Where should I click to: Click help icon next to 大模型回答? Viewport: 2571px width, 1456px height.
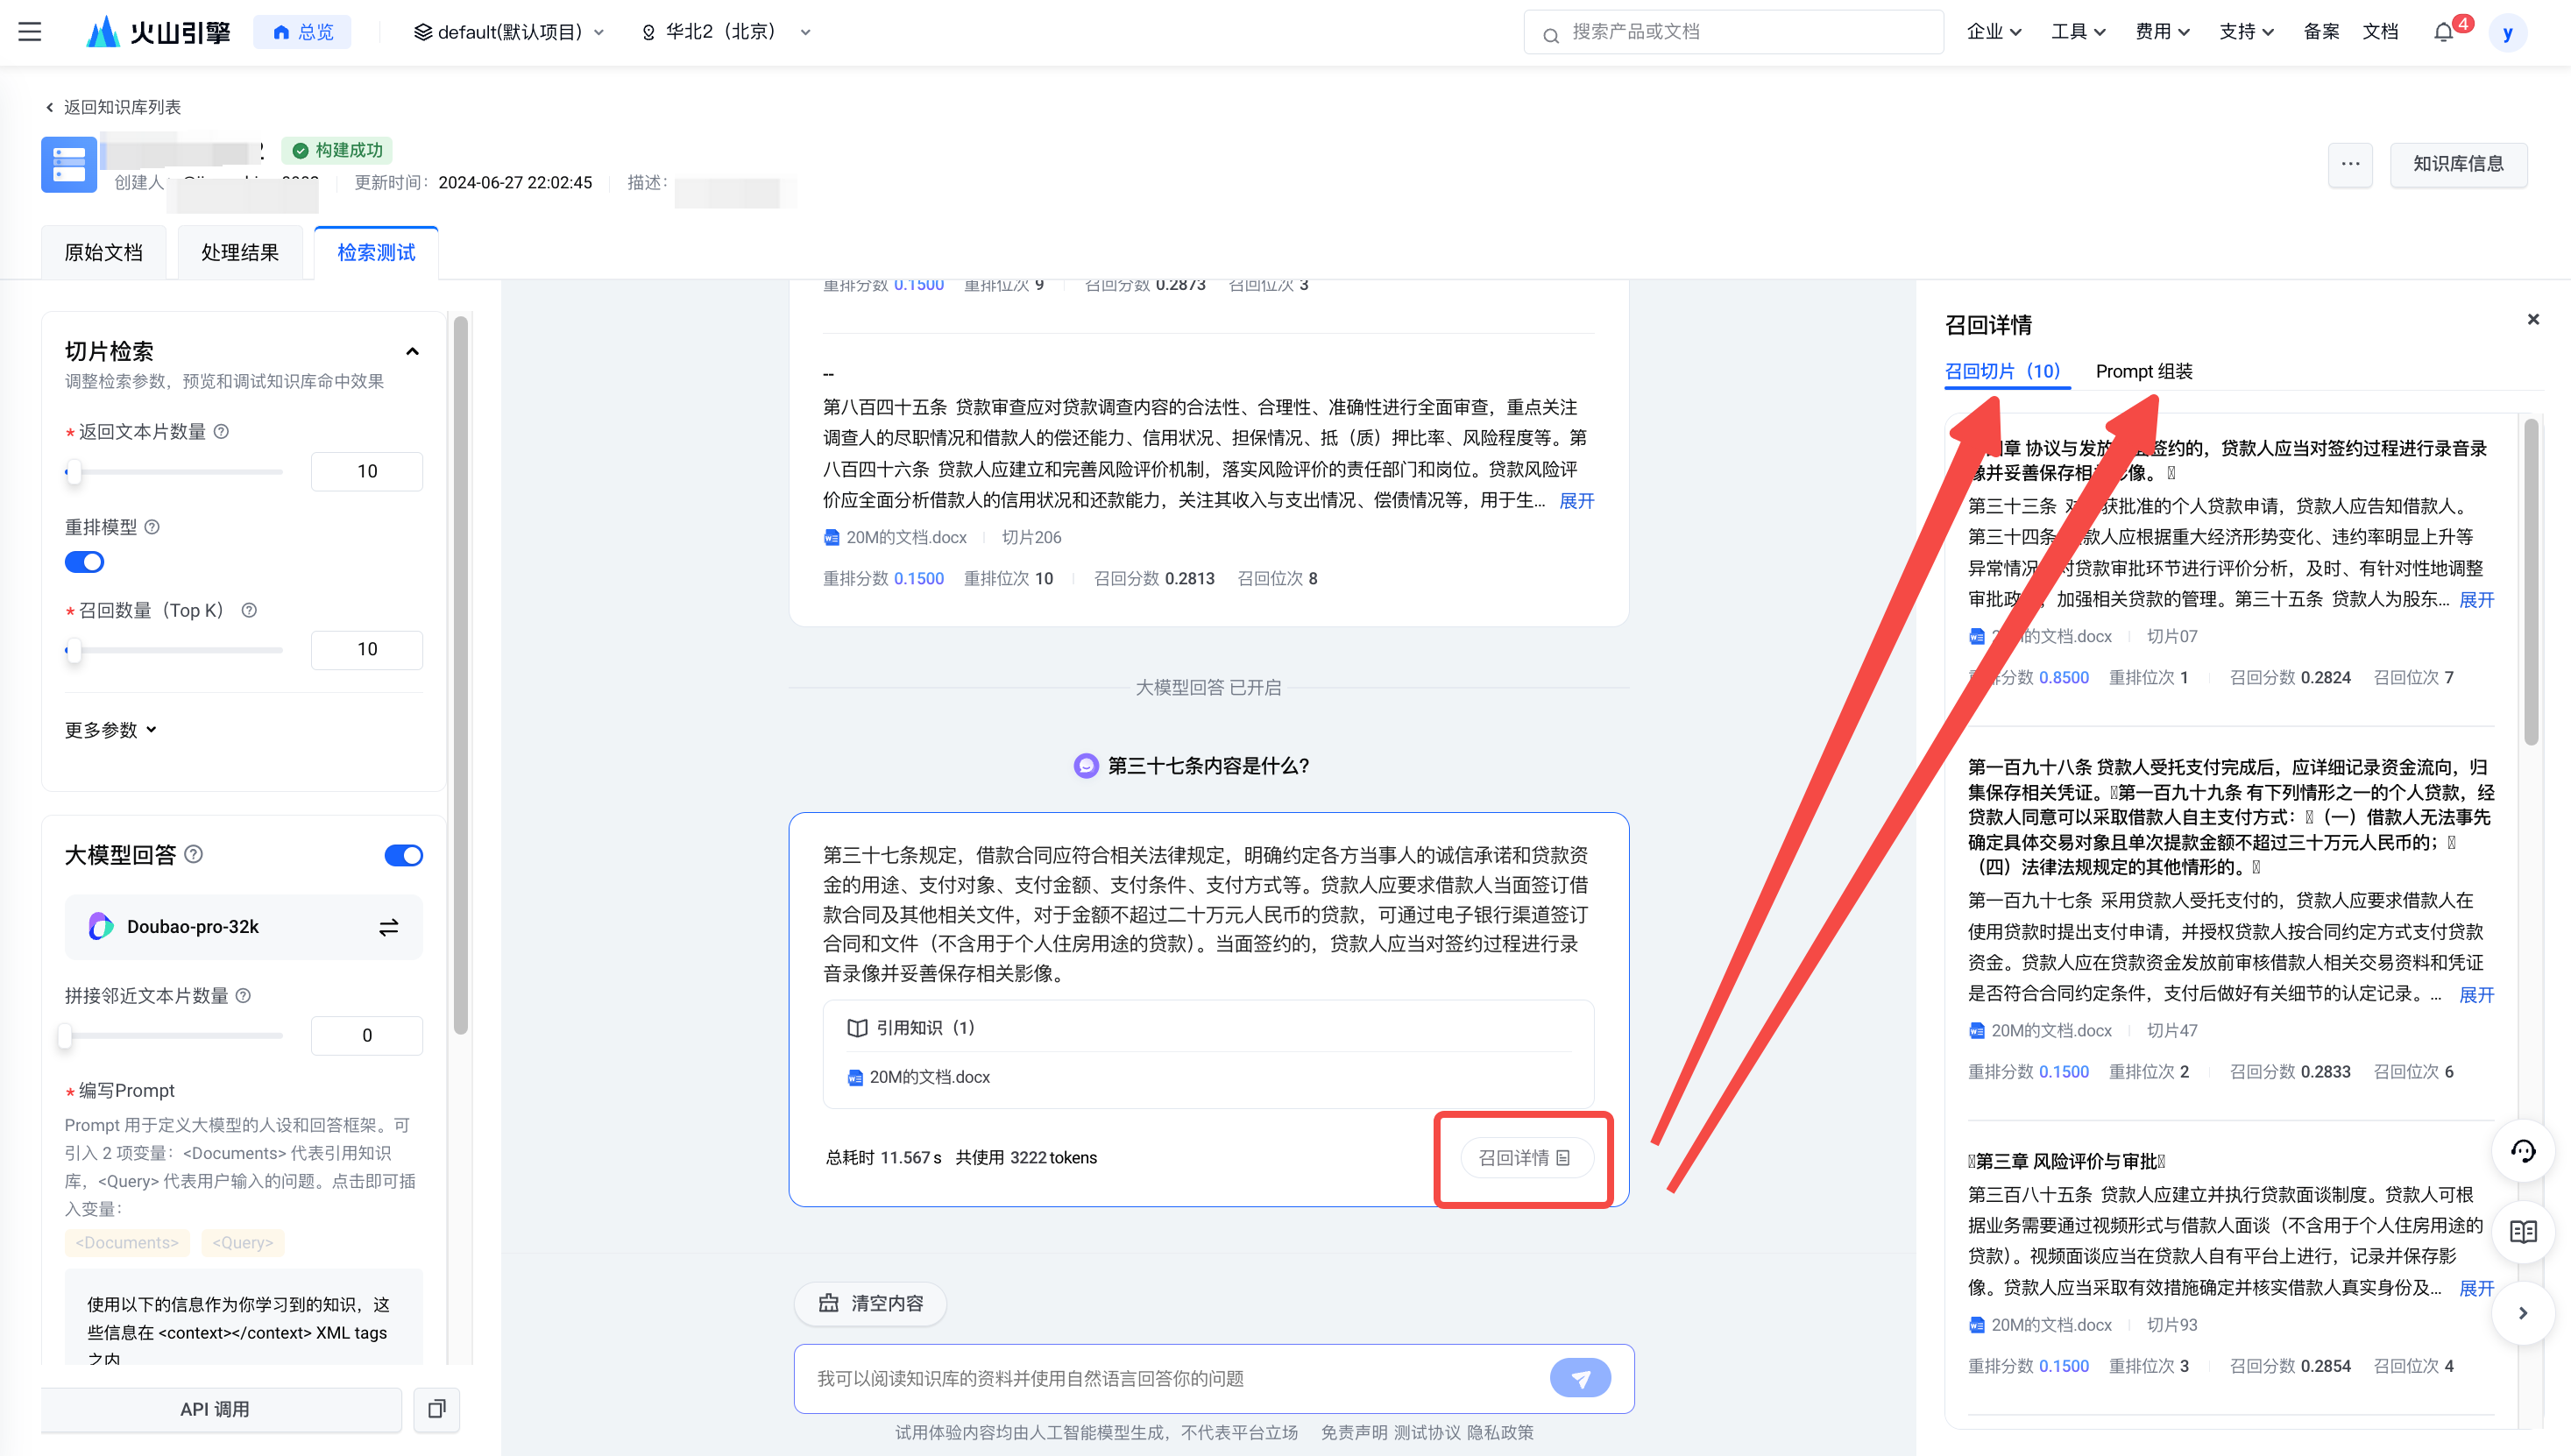coord(194,854)
